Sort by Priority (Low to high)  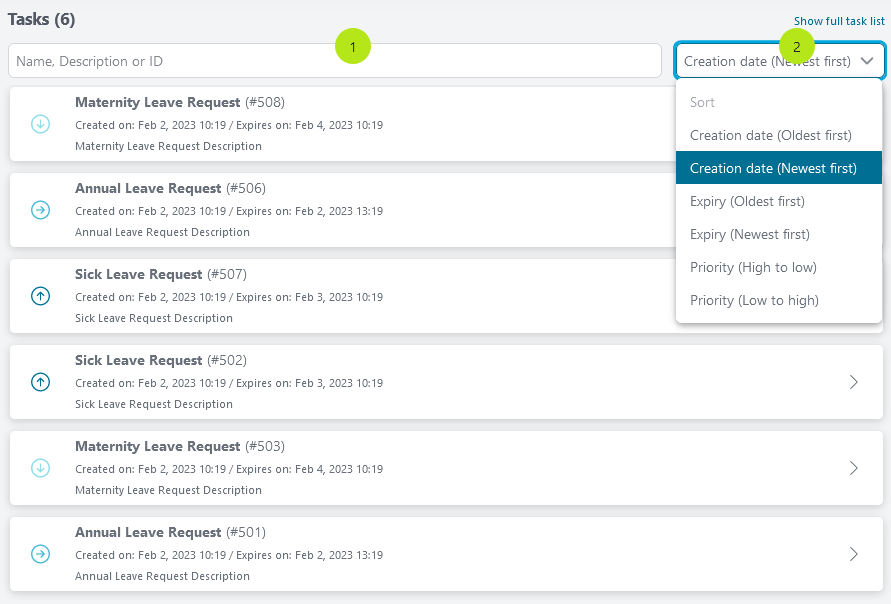[x=778, y=300]
